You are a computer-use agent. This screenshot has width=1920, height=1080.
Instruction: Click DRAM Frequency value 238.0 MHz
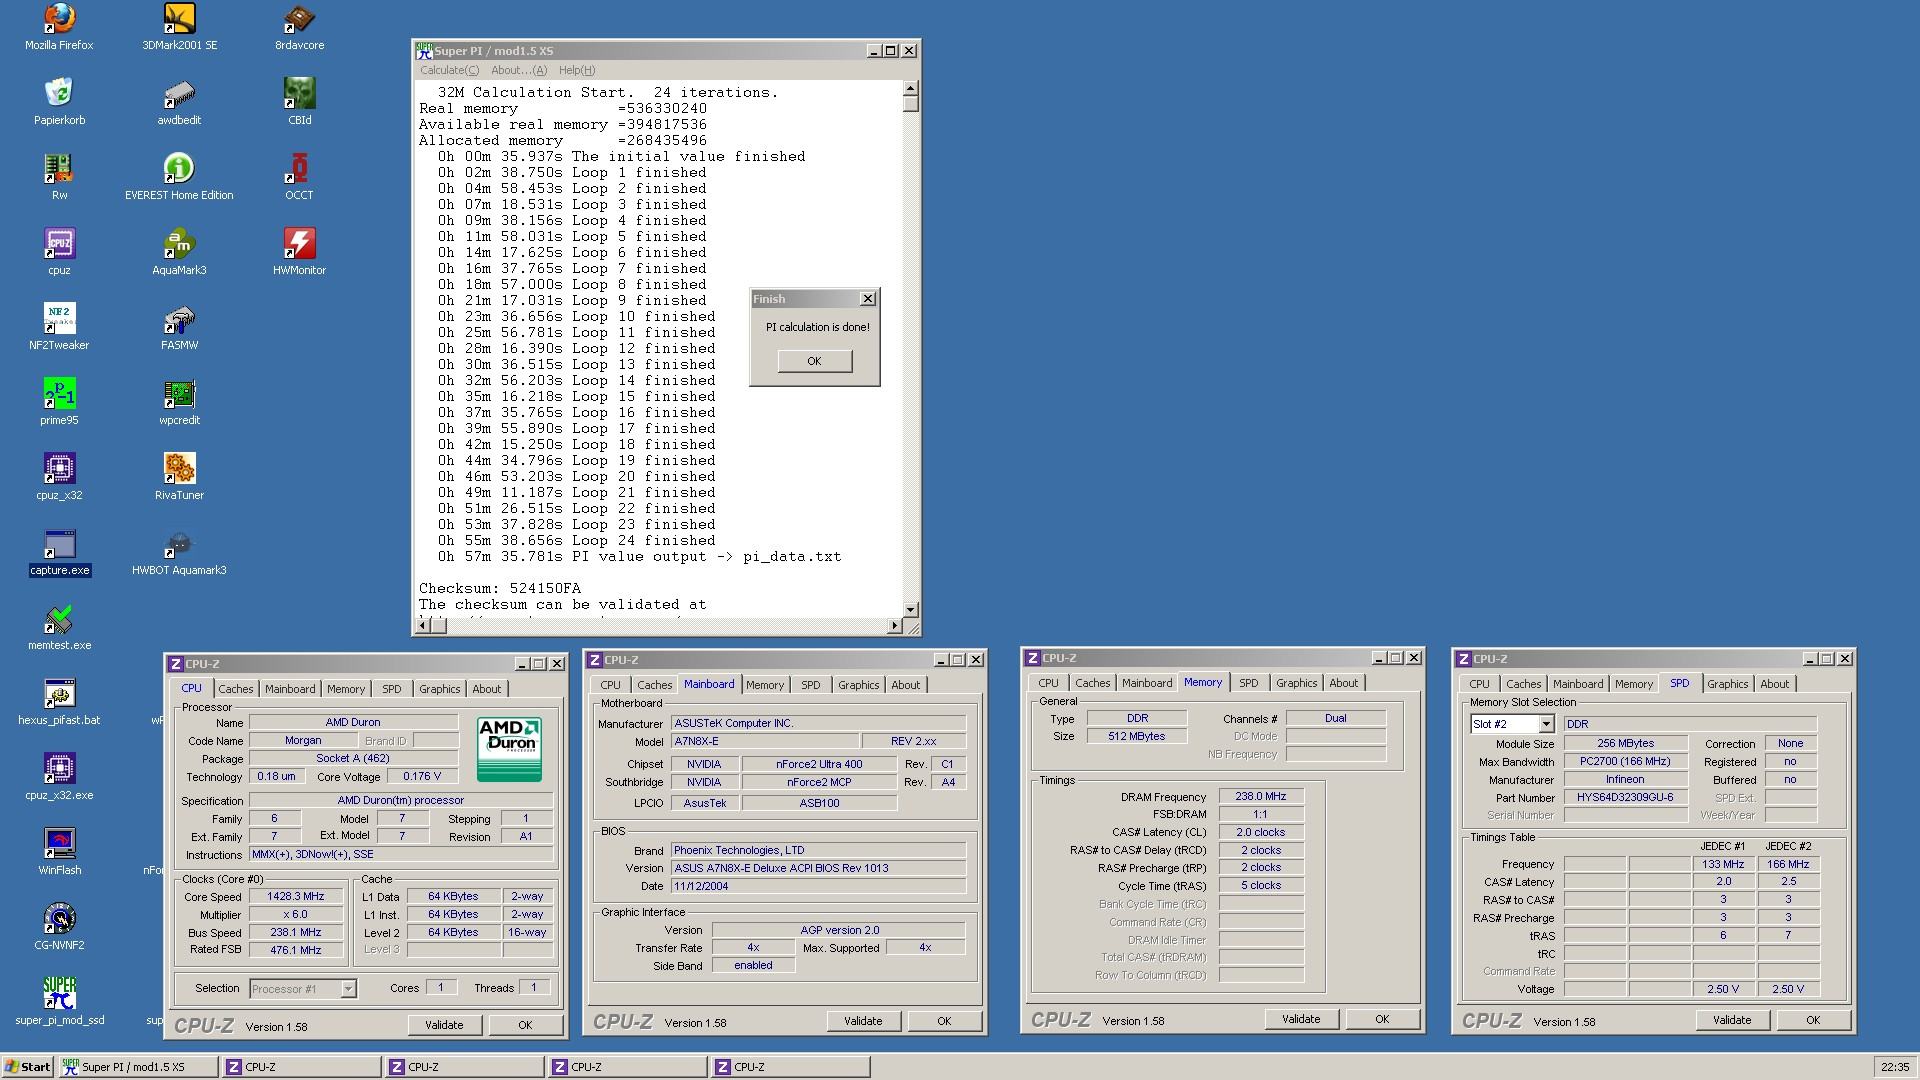coord(1260,797)
